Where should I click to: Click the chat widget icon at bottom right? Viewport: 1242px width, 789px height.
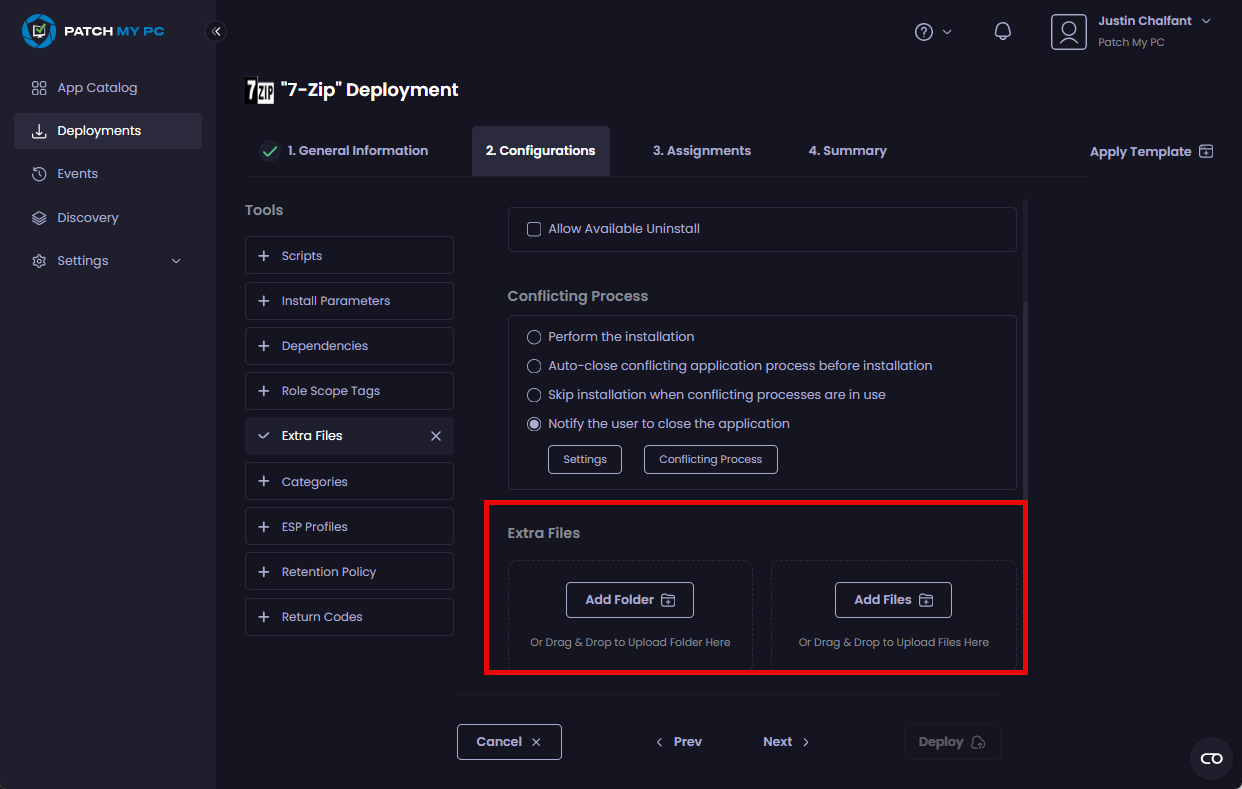click(x=1211, y=758)
